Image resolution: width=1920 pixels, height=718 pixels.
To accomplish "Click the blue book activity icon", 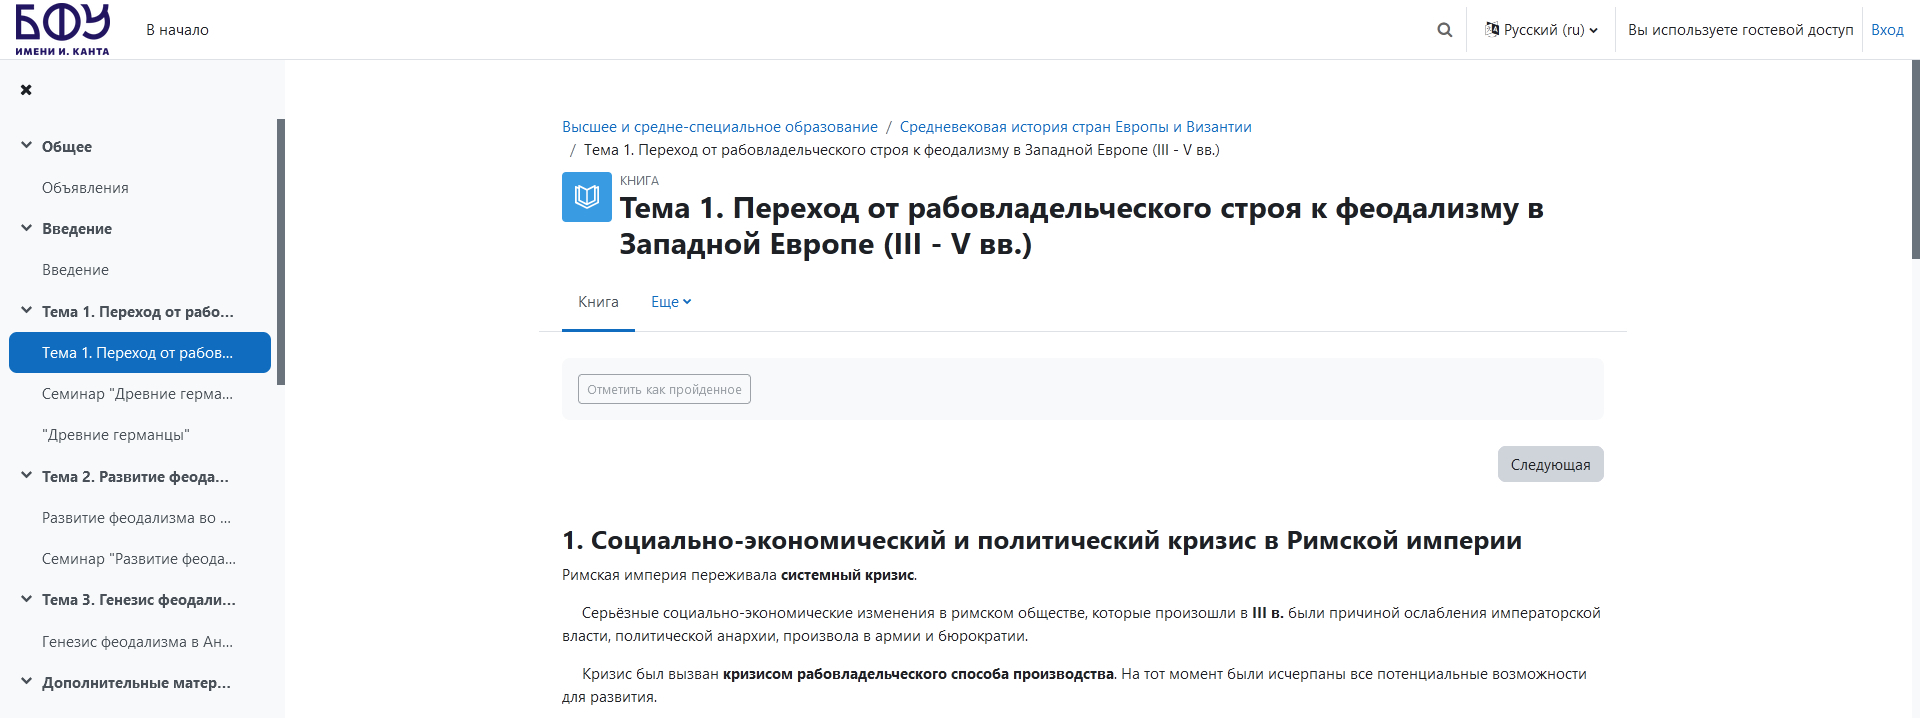I will [x=587, y=197].
